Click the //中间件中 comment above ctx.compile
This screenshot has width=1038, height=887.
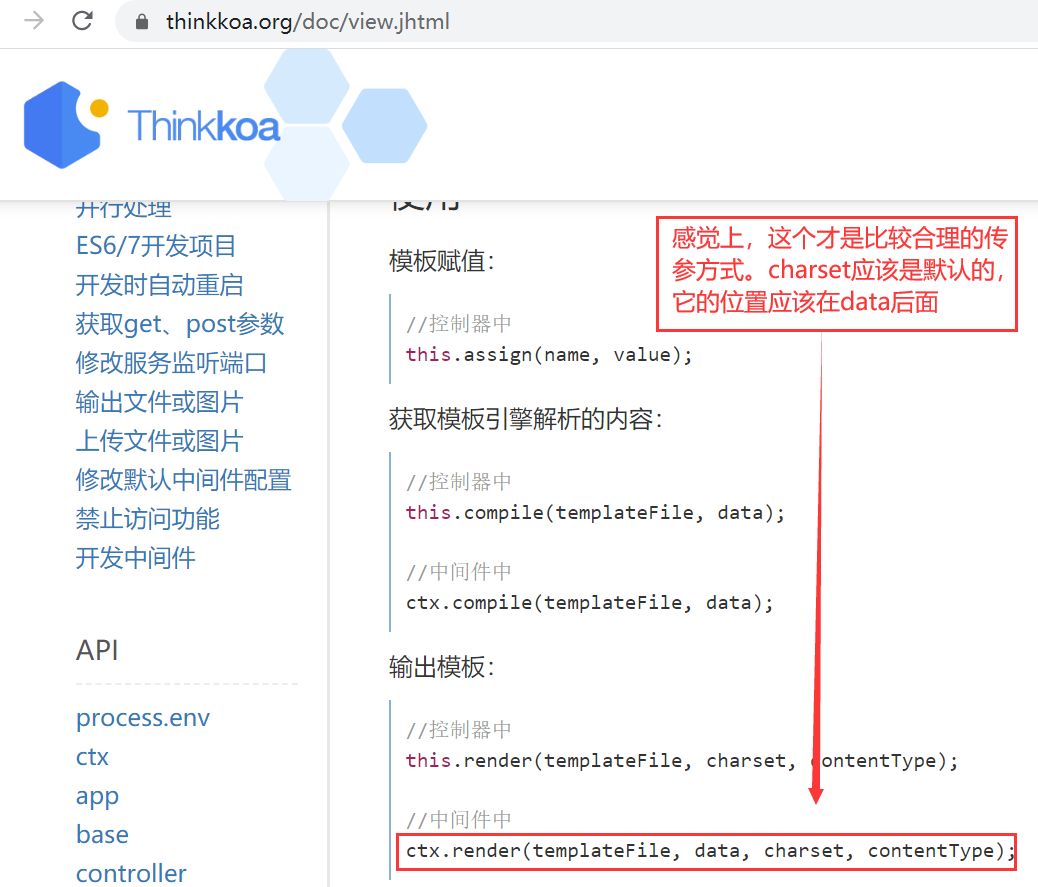(x=459, y=572)
